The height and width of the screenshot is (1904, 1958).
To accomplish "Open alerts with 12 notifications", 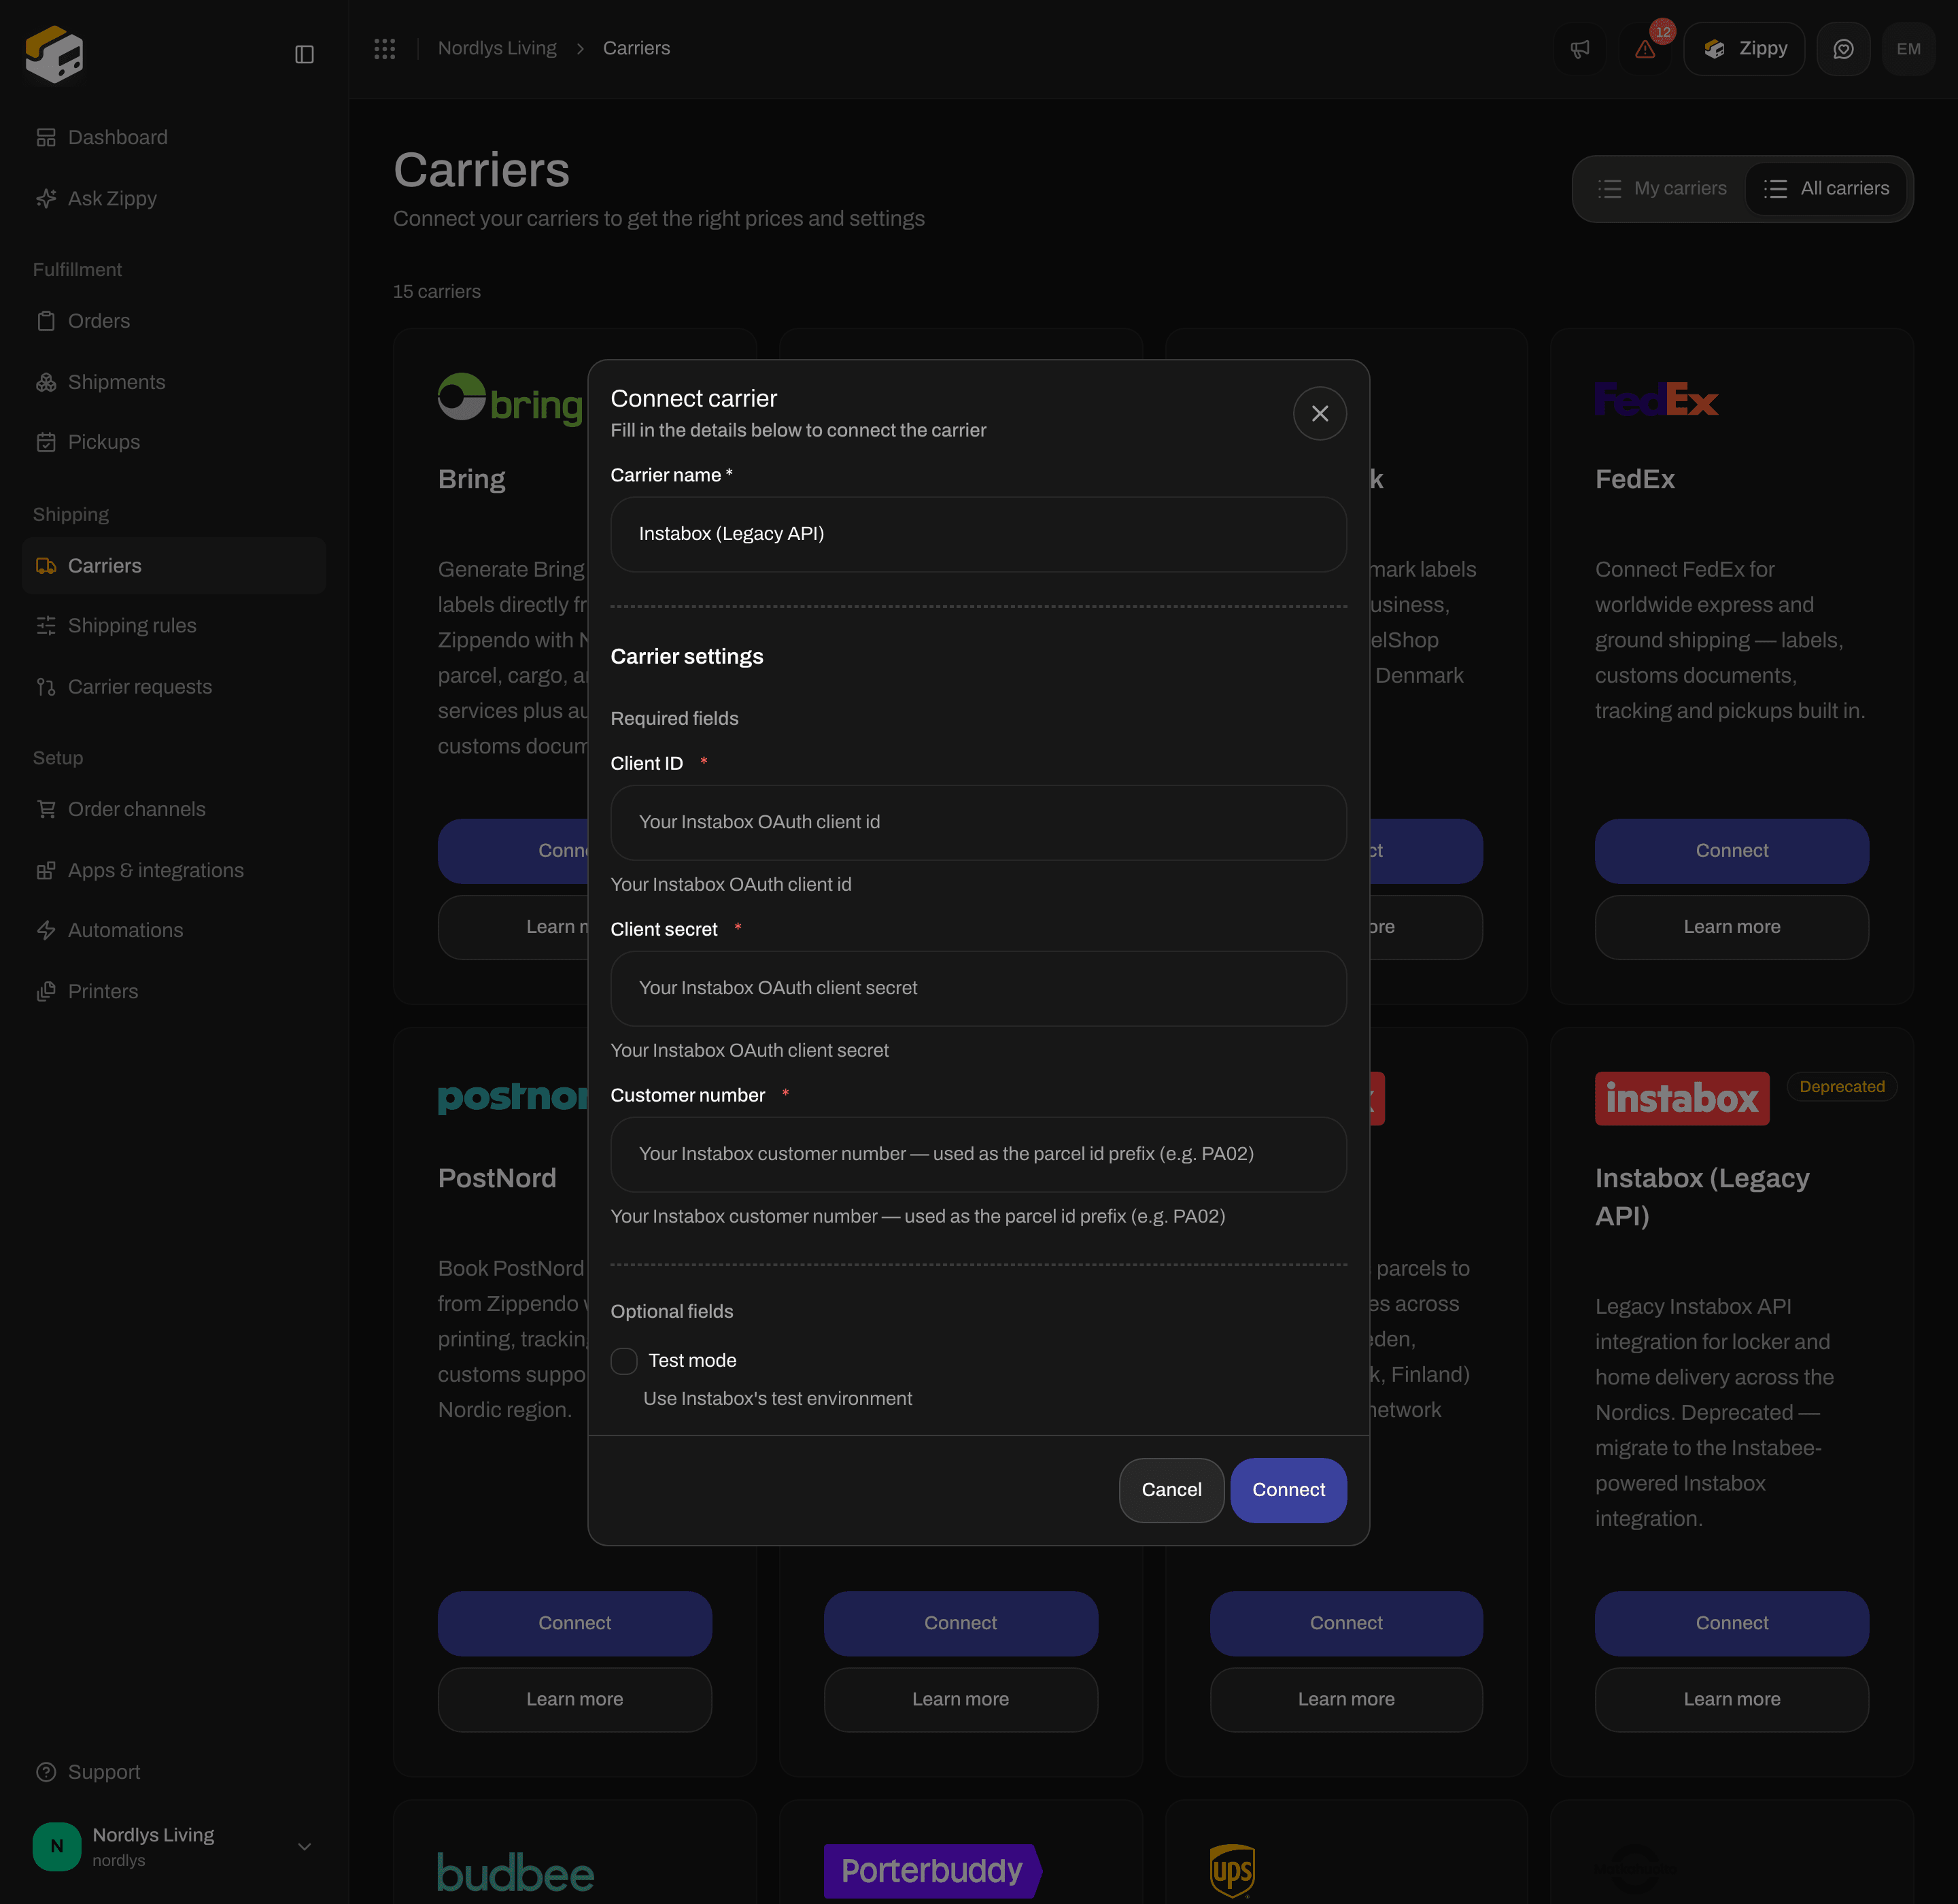I will (x=1646, y=49).
